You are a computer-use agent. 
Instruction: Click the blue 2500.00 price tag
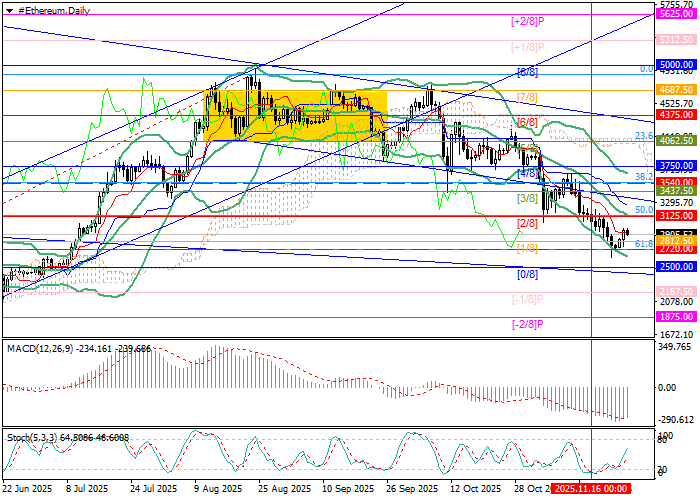[677, 267]
